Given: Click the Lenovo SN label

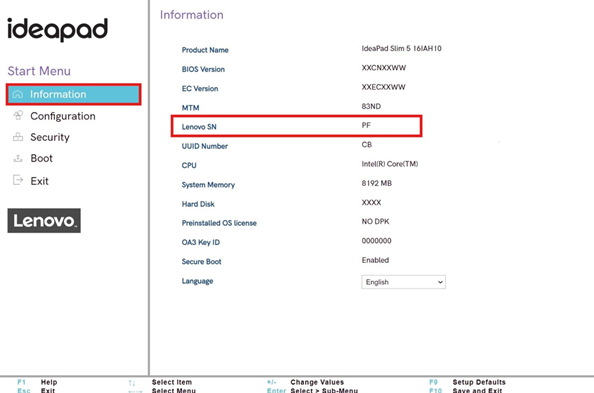Looking at the screenshot, I should (x=199, y=127).
